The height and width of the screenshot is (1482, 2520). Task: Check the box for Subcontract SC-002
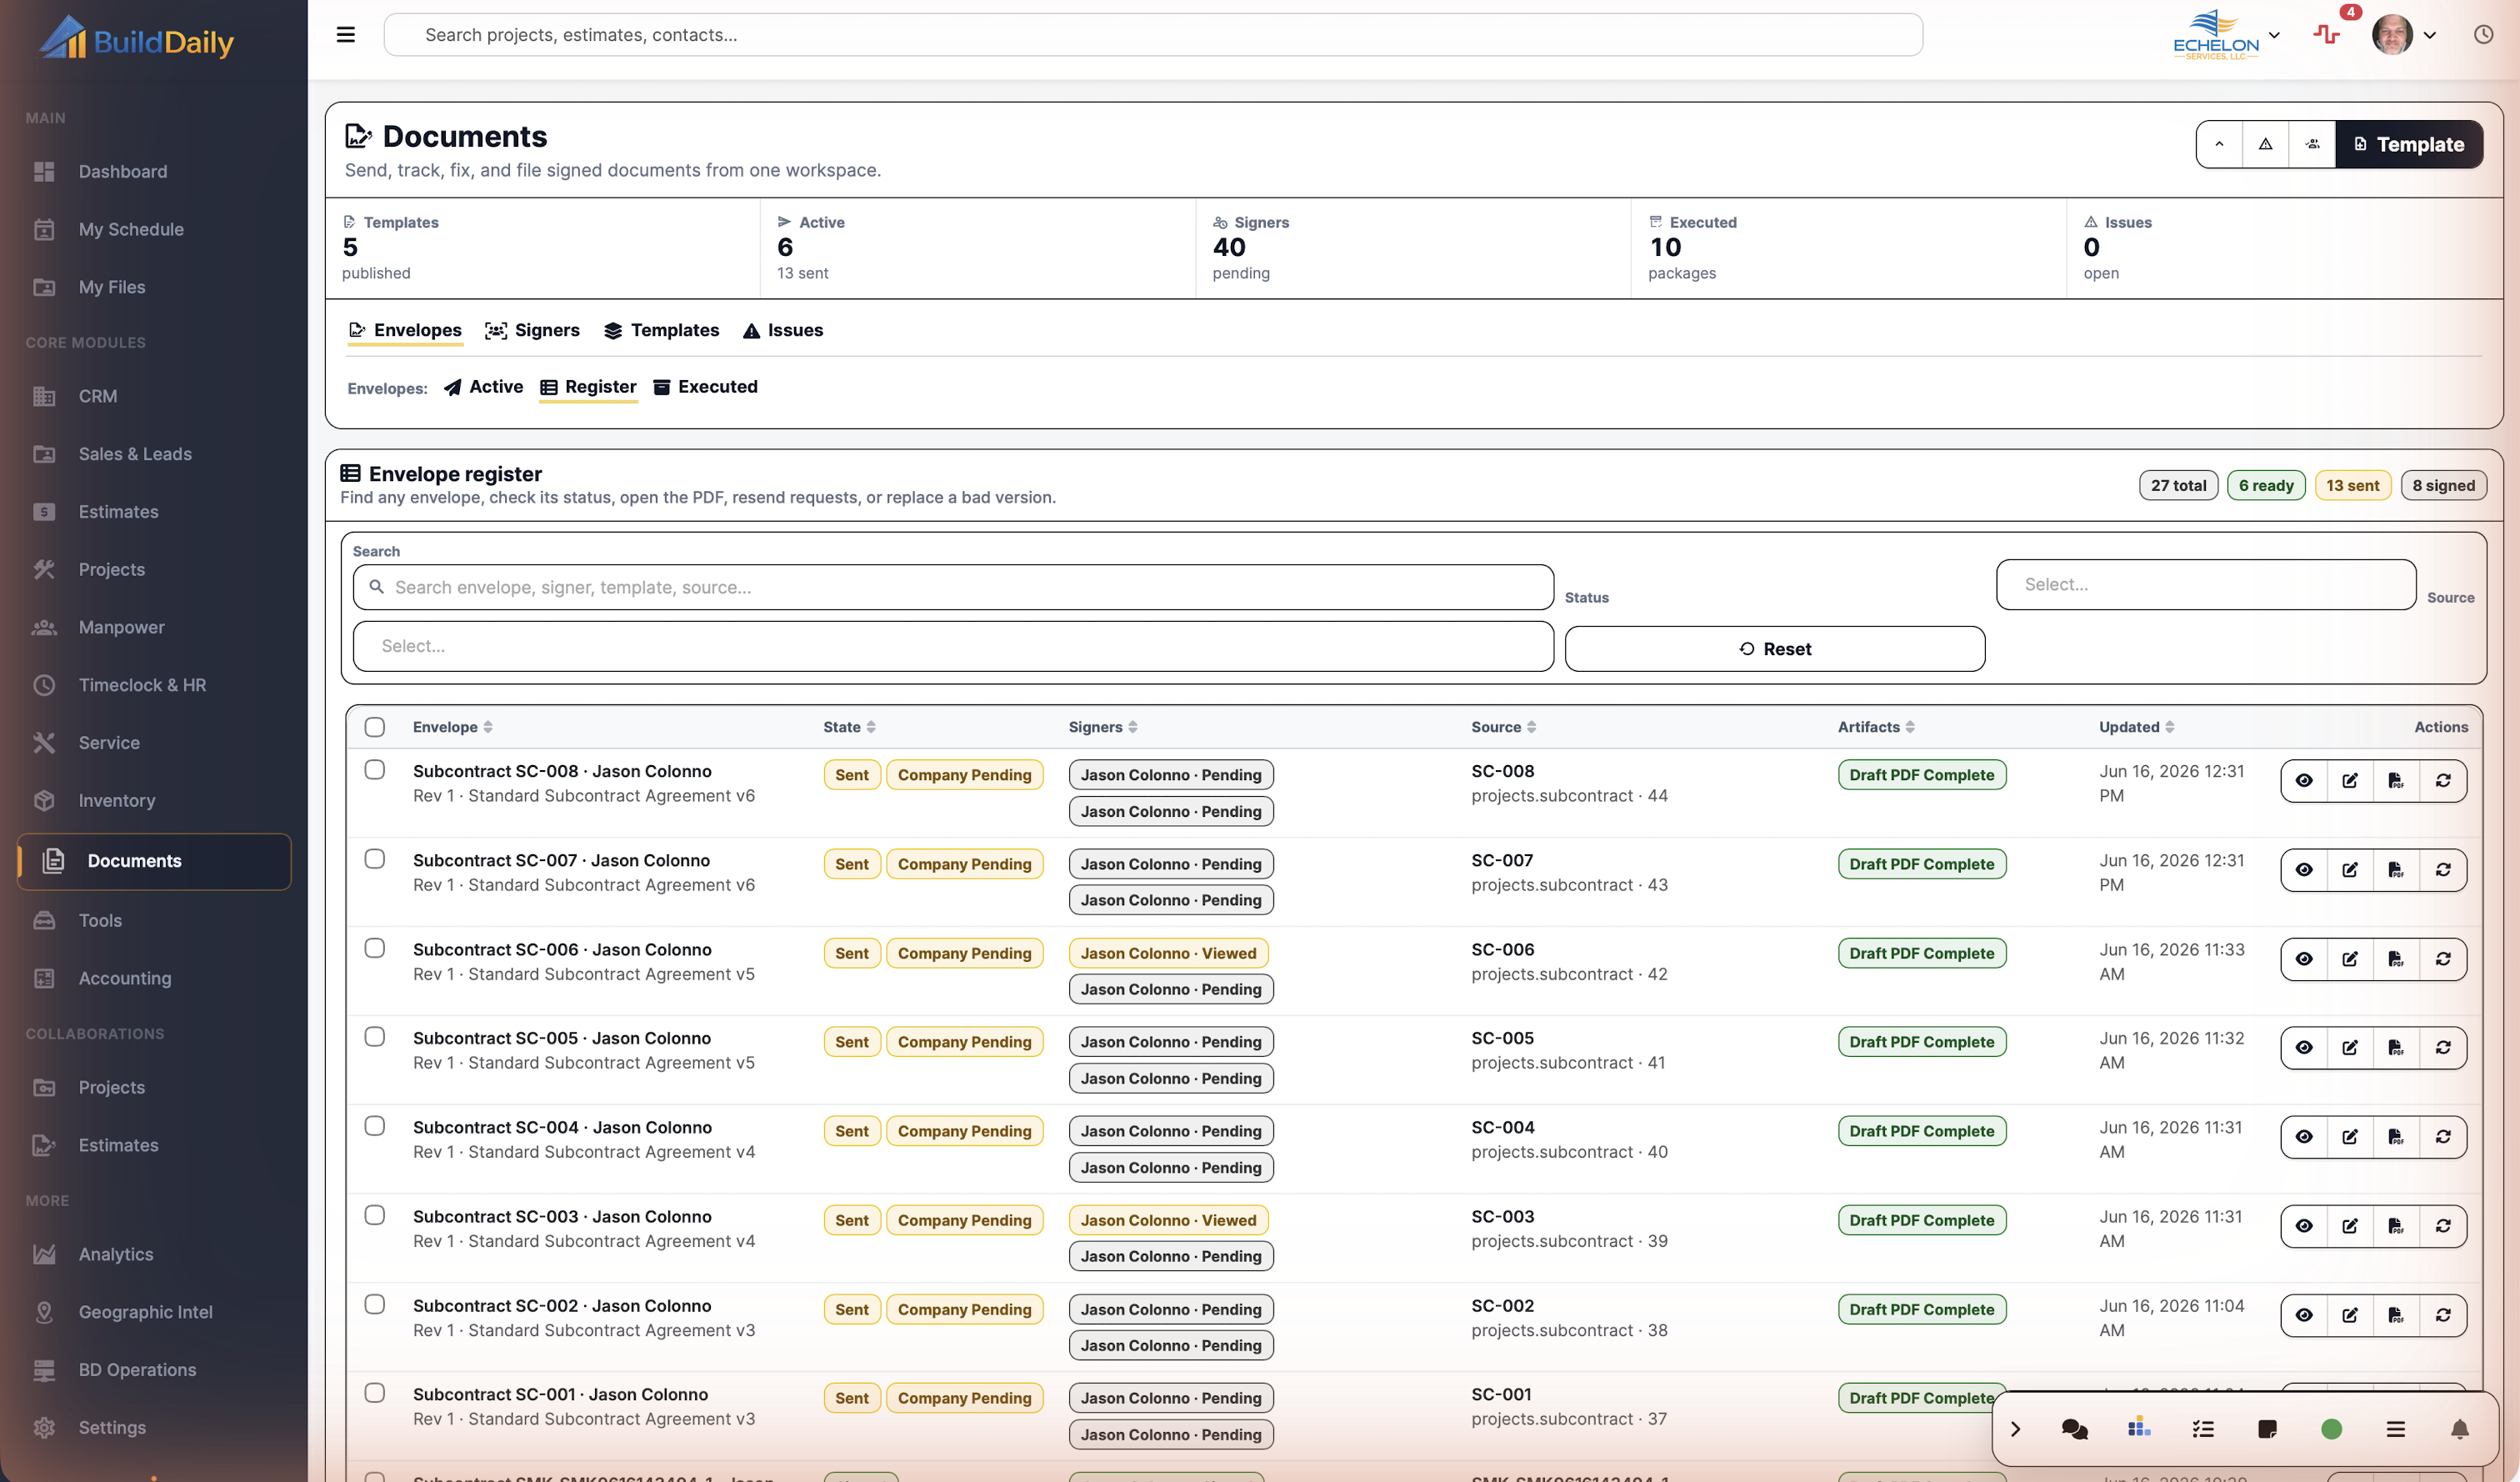[x=375, y=1304]
